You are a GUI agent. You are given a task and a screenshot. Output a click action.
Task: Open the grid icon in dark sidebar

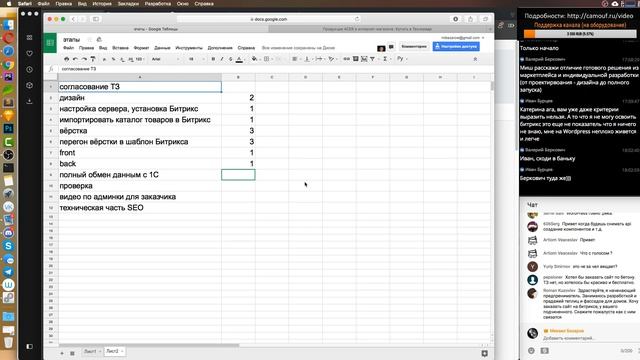pos(29,37)
